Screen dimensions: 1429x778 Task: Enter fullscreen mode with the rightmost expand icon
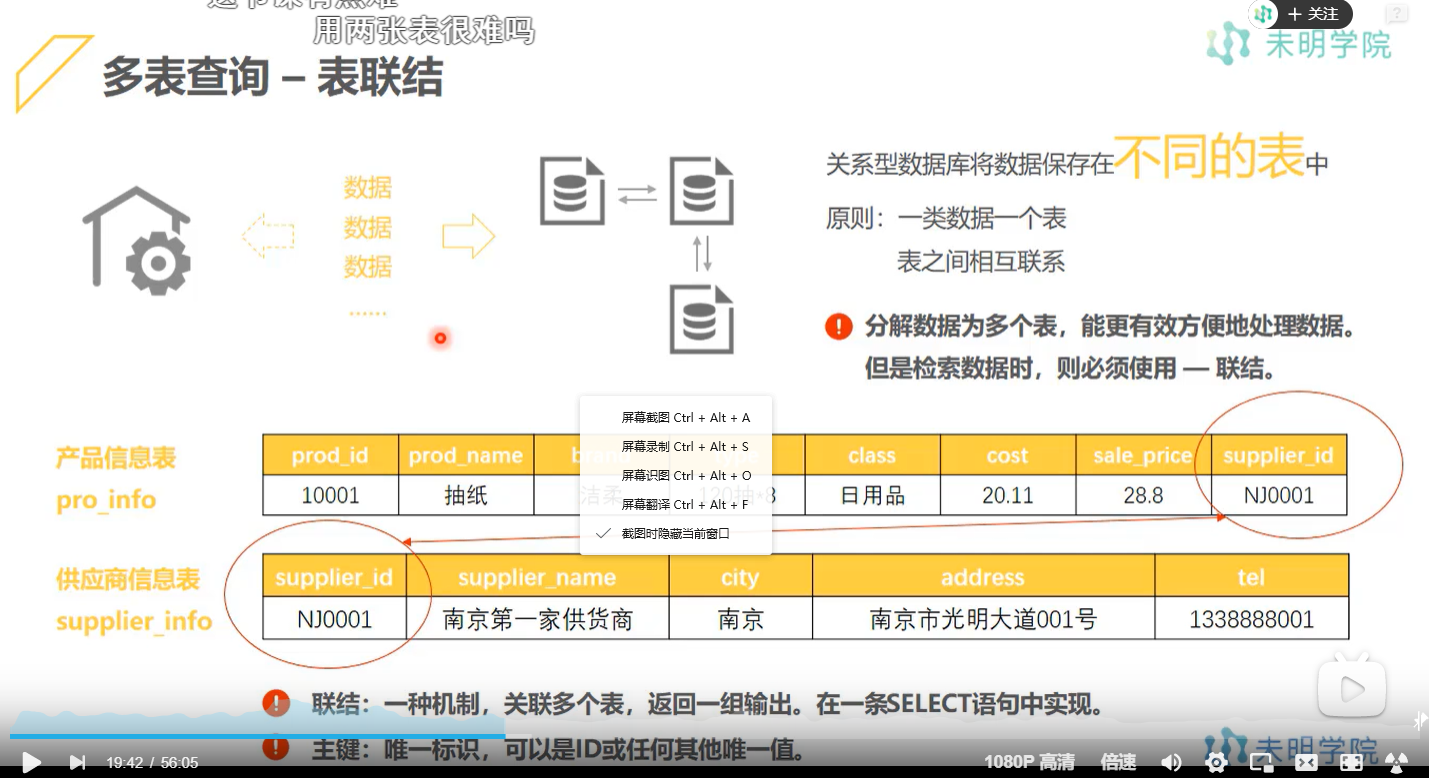(x=1350, y=761)
